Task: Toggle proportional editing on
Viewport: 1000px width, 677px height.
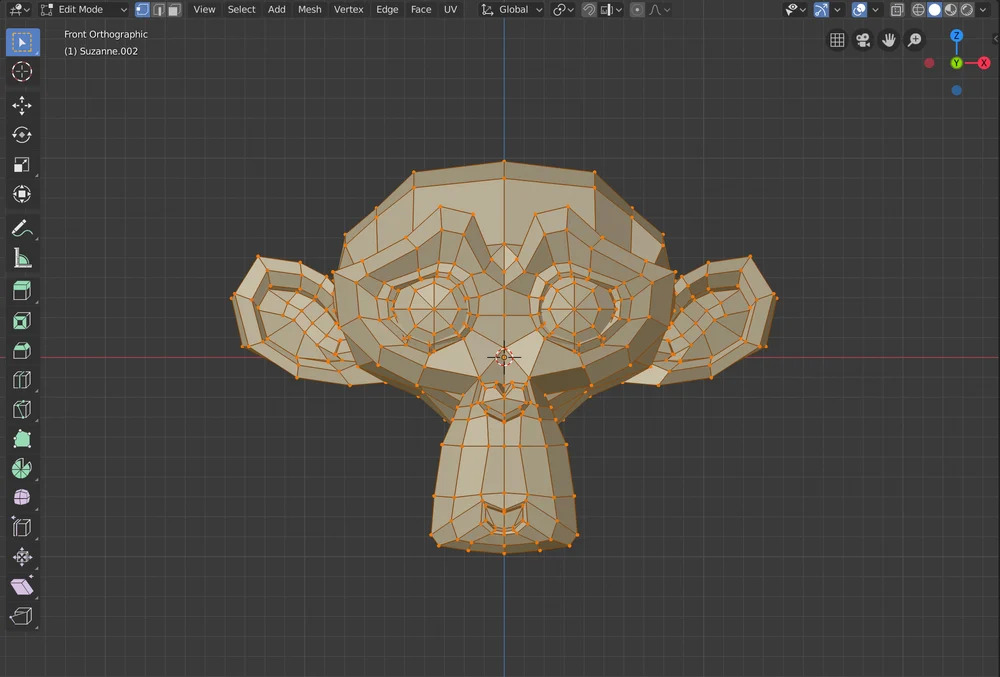Action: 637,10
